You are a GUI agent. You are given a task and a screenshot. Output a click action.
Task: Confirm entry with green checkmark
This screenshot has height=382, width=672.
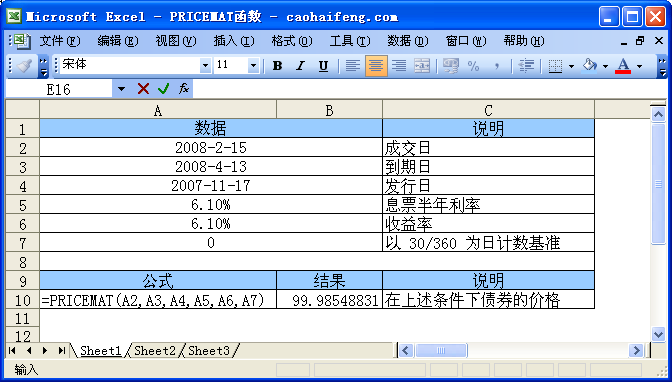click(x=163, y=89)
